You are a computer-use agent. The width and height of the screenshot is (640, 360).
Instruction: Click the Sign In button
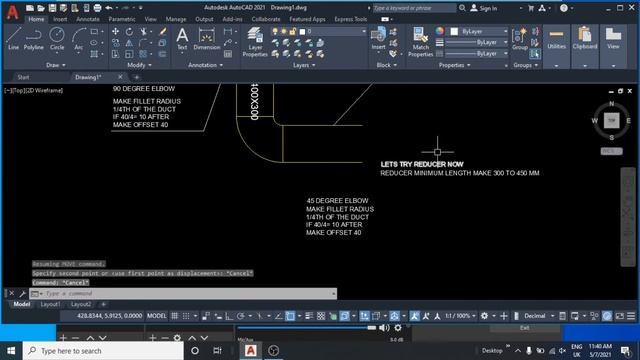click(484, 8)
